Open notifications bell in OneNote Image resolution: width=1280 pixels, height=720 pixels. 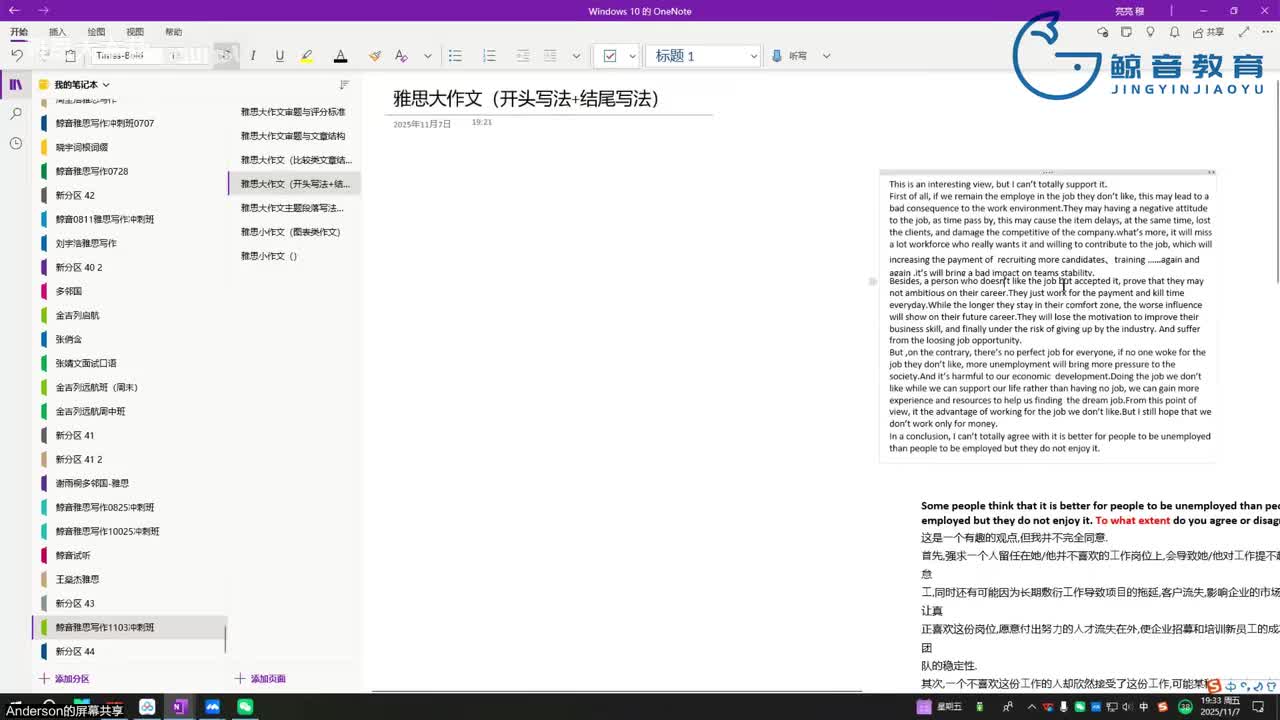(x=1174, y=32)
